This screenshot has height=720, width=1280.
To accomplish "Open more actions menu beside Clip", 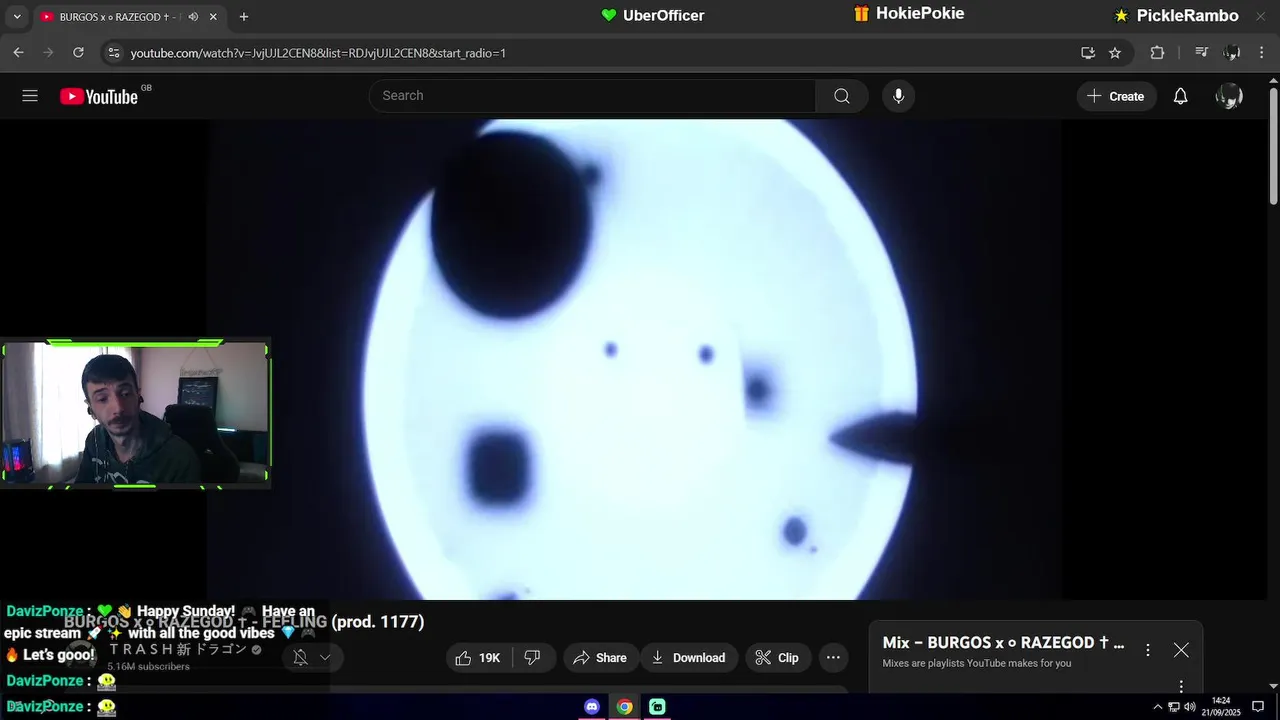I will tap(833, 657).
